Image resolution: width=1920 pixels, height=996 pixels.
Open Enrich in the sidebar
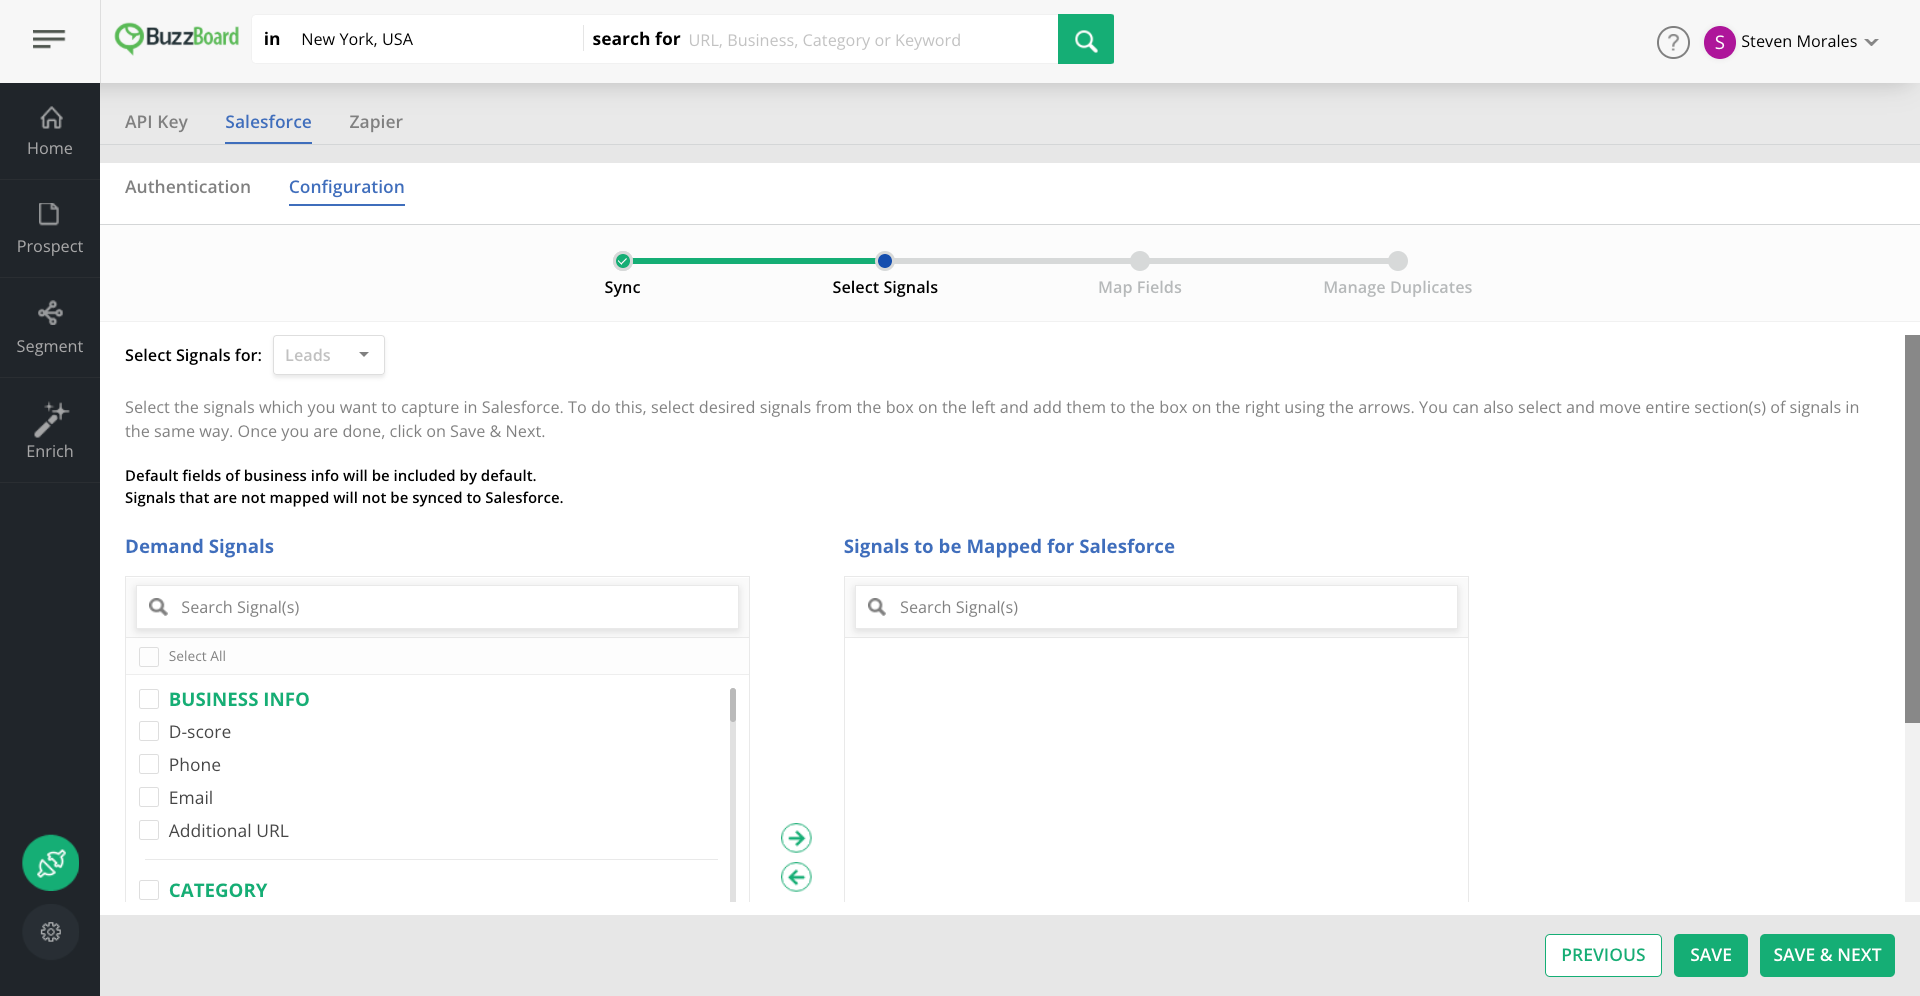point(50,431)
